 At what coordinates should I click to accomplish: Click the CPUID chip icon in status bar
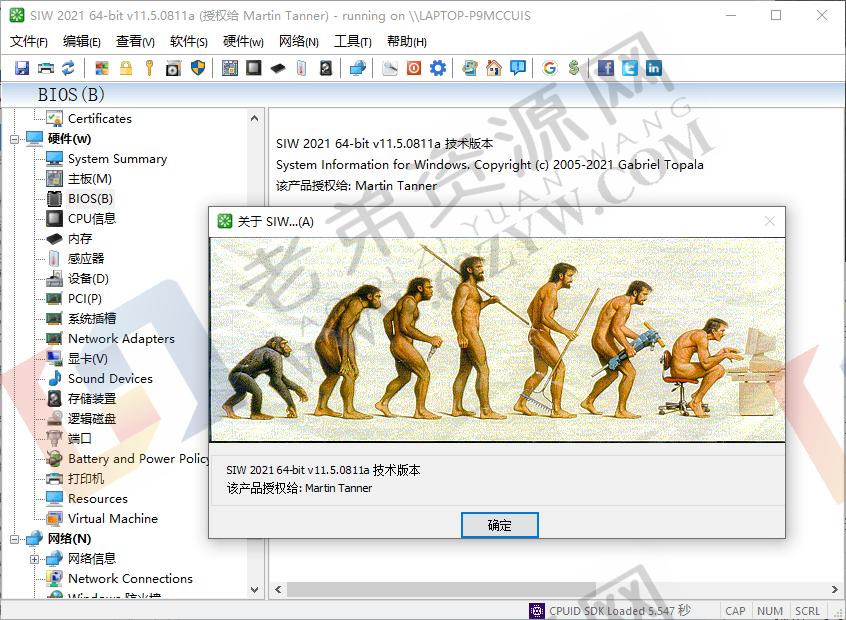536,611
